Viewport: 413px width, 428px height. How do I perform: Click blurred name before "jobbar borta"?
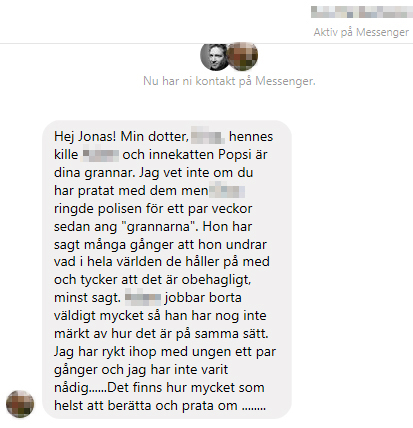[x=143, y=298]
